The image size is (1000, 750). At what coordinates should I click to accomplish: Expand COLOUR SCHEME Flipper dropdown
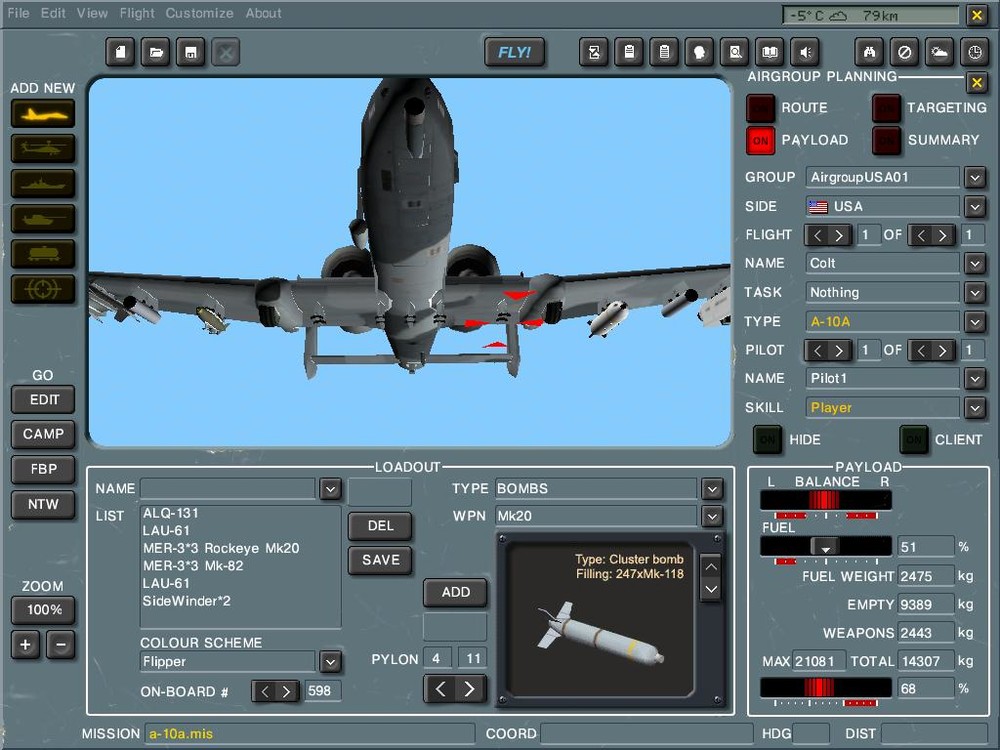[x=330, y=662]
